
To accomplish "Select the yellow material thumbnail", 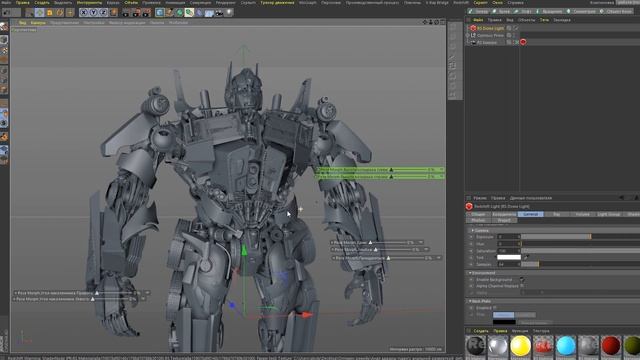I will pyautogui.click(x=520, y=346).
